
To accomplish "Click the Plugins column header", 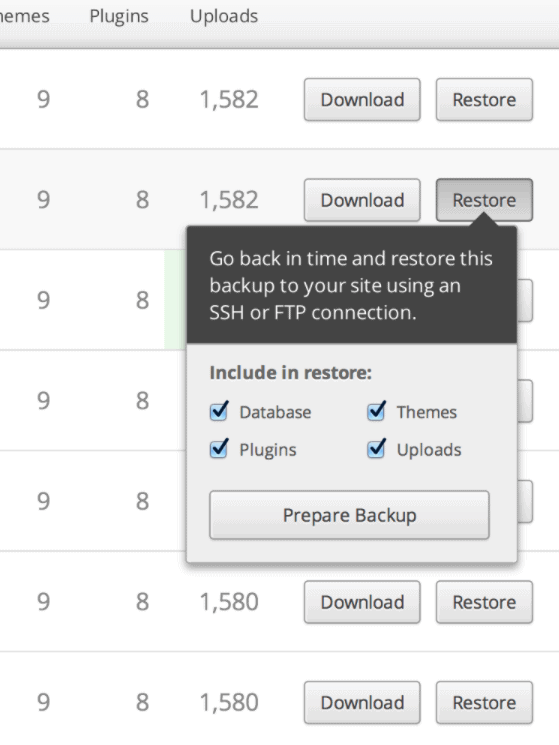I will [x=119, y=16].
